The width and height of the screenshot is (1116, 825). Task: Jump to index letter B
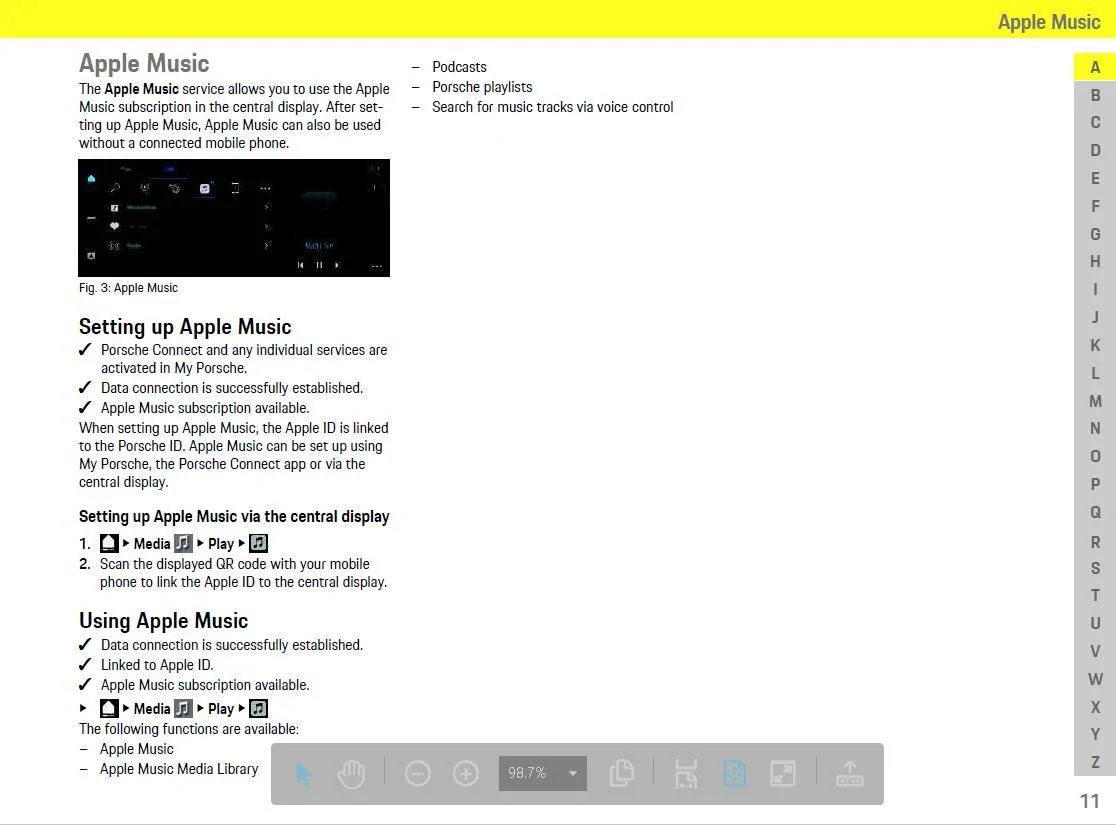[x=1095, y=95]
